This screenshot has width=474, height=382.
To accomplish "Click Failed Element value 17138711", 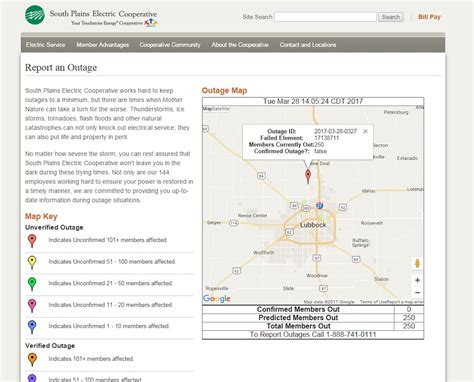I will [327, 138].
